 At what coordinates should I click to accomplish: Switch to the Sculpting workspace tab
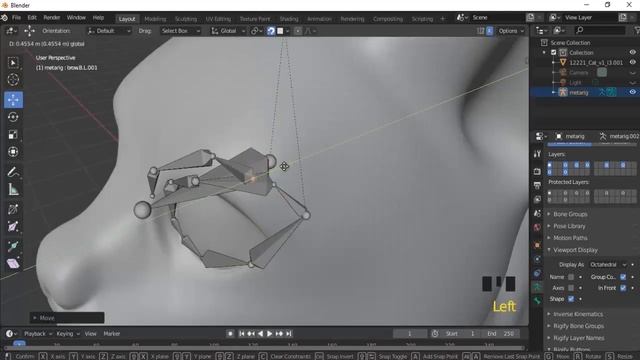[186, 19]
